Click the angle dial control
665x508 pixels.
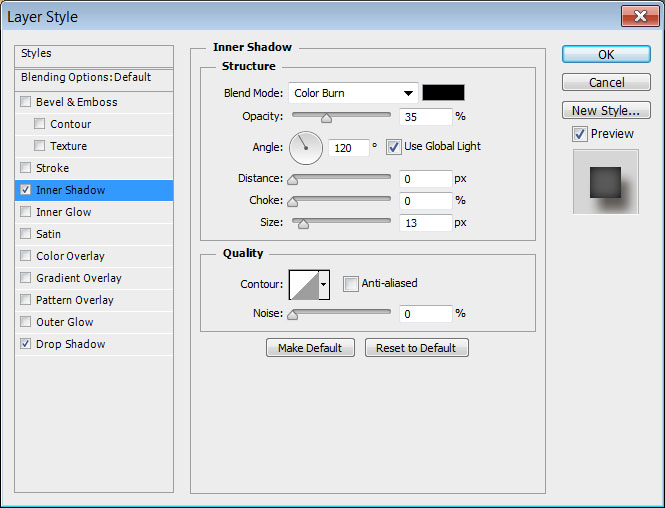(306, 148)
